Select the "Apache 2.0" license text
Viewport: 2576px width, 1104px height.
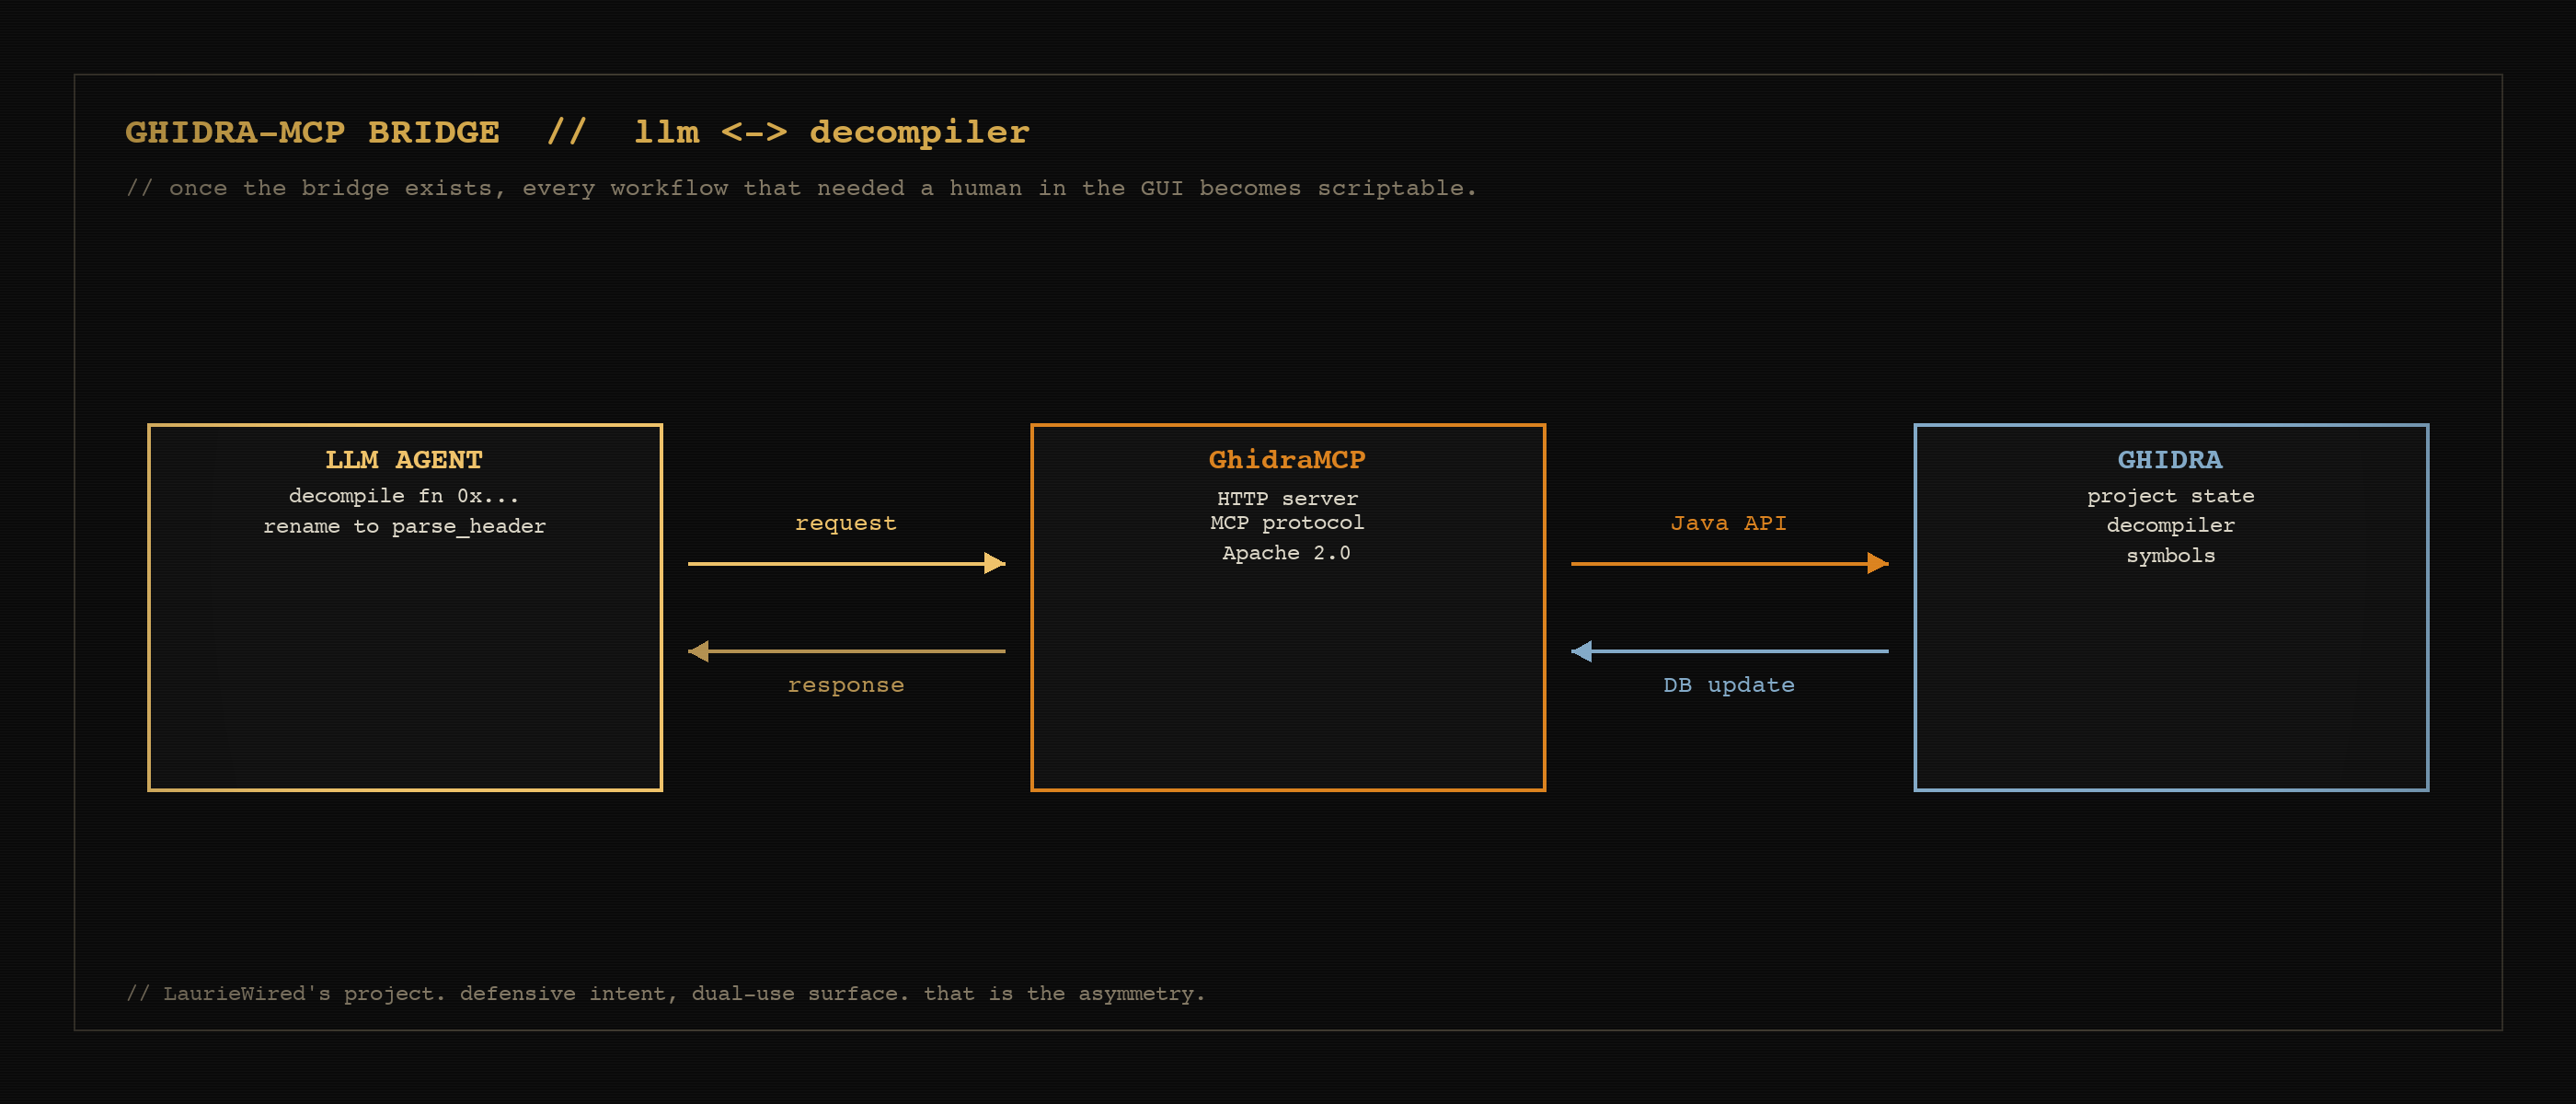pyautogui.click(x=1287, y=553)
